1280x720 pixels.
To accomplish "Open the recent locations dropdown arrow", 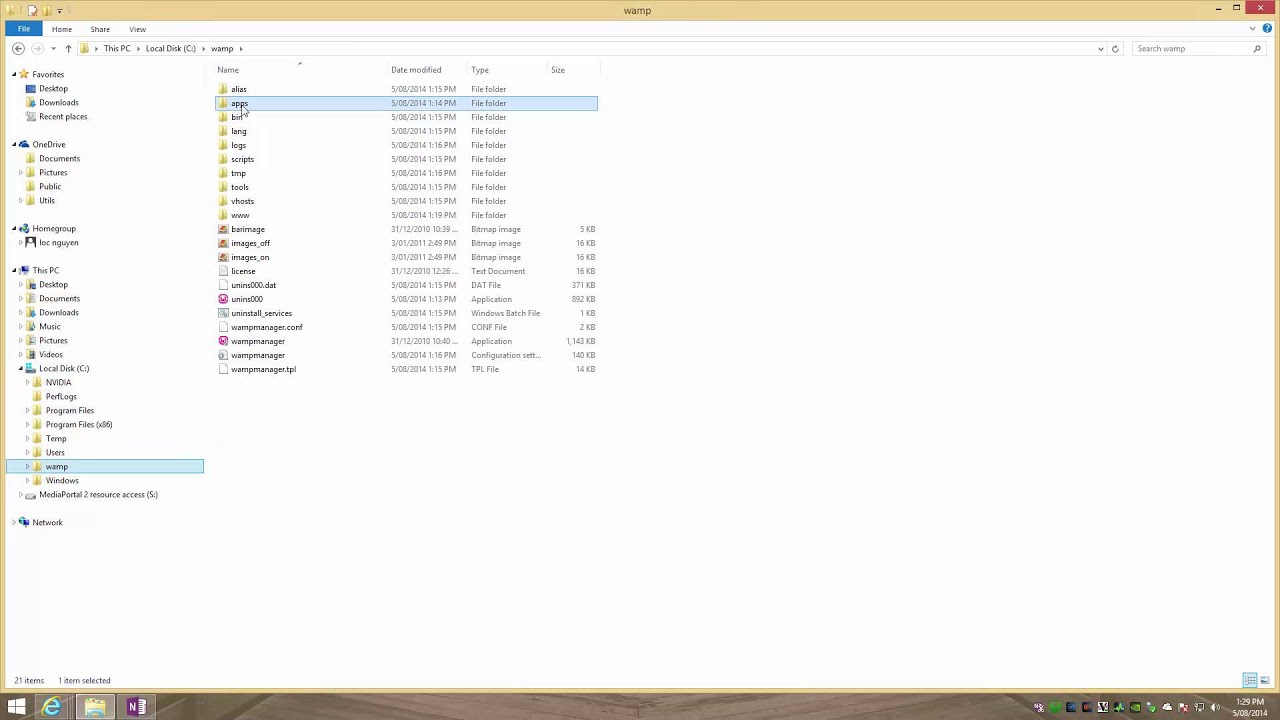I will click(x=54, y=48).
